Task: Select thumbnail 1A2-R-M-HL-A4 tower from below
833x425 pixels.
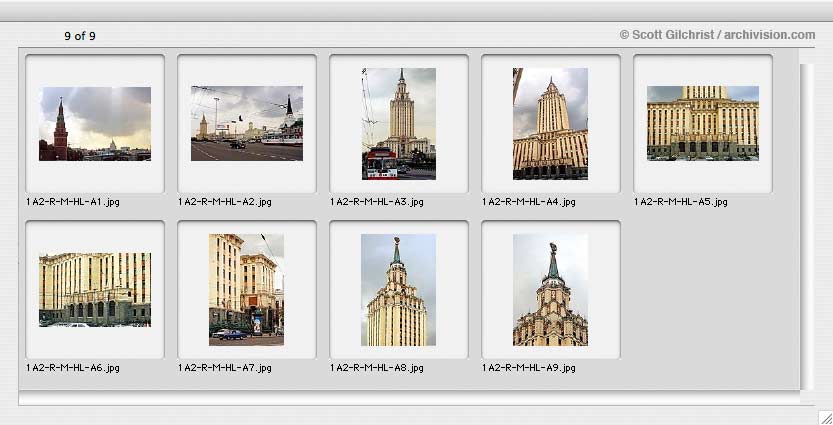Action: (550, 124)
